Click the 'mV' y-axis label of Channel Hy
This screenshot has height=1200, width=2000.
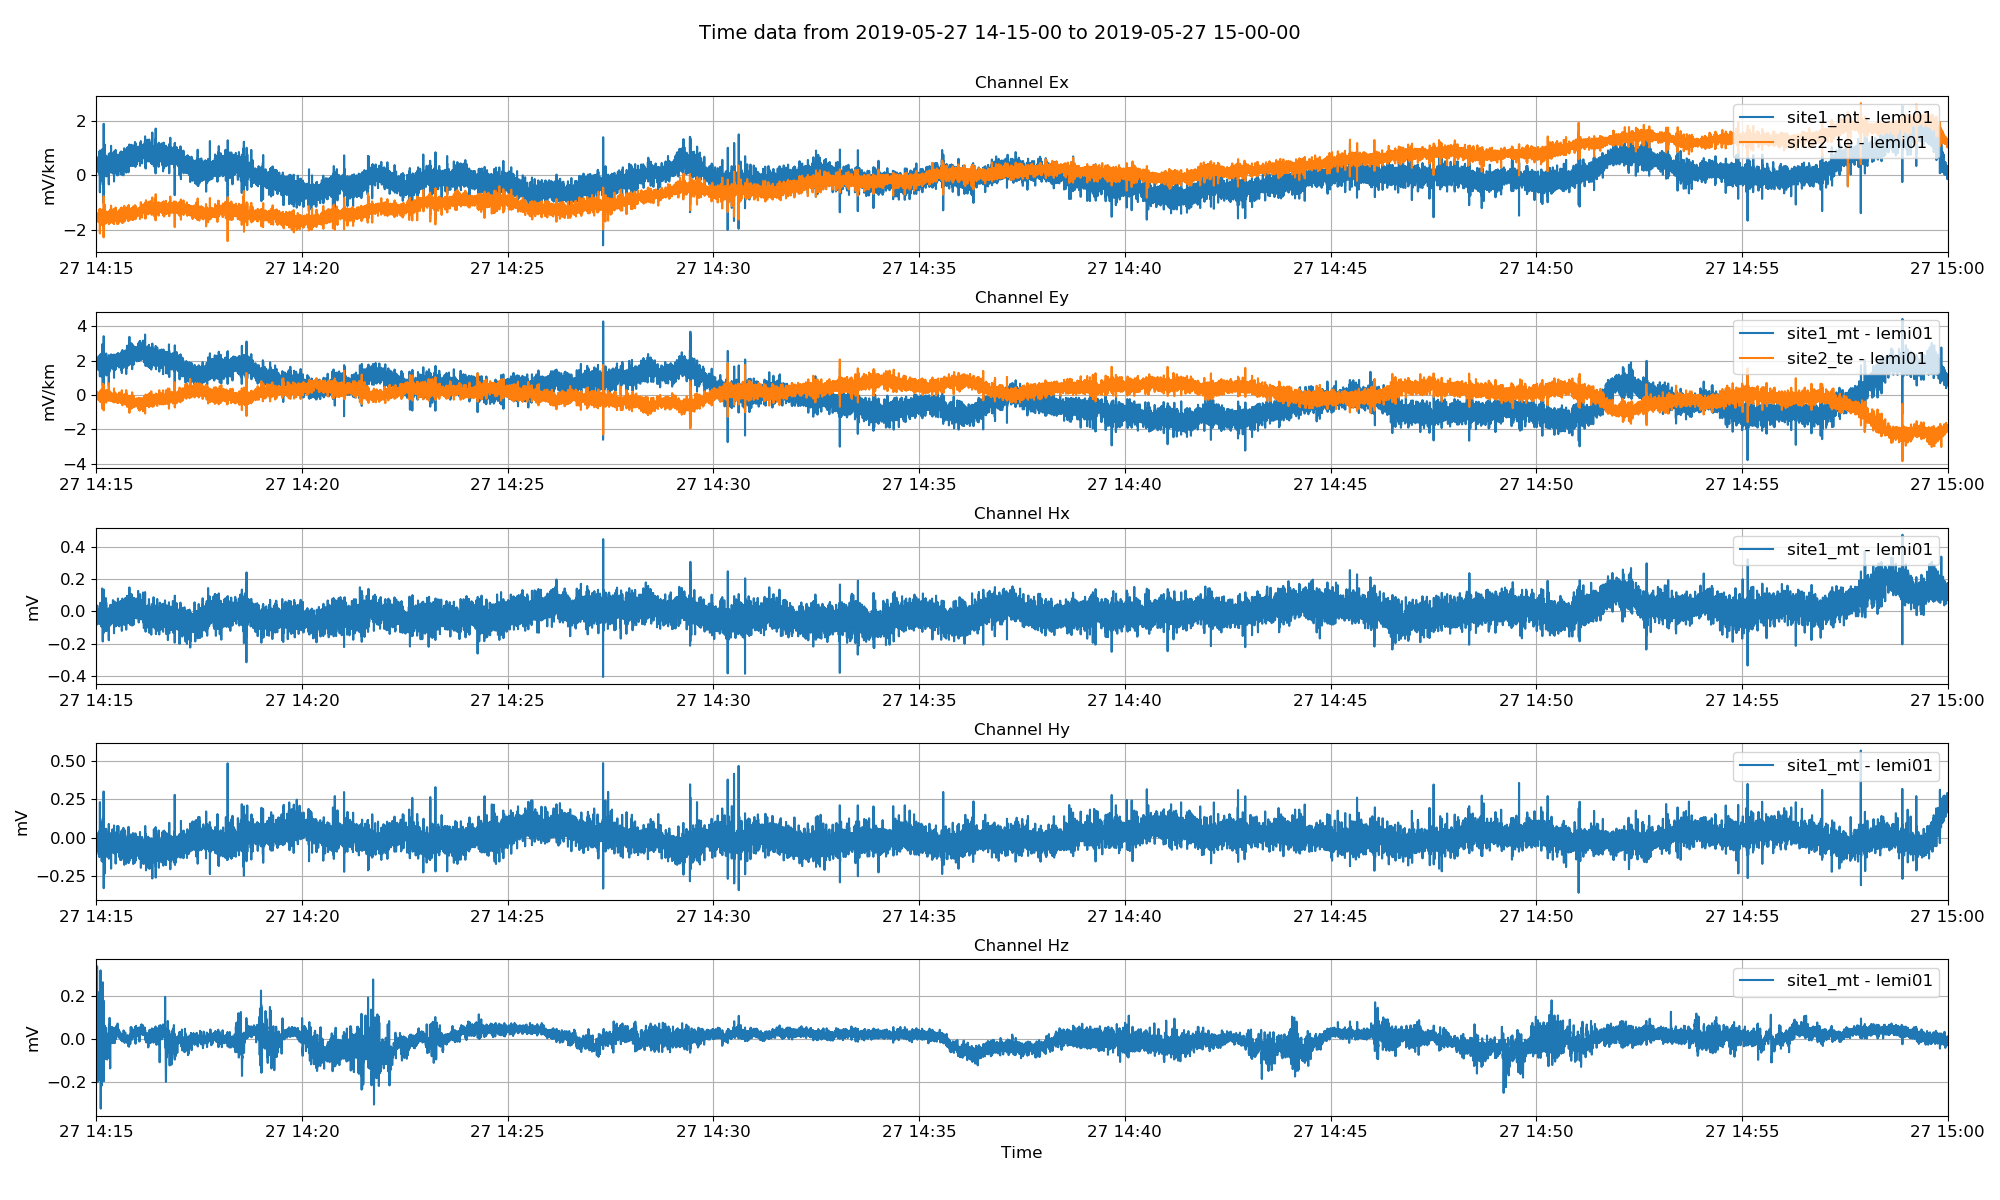[x=22, y=822]
